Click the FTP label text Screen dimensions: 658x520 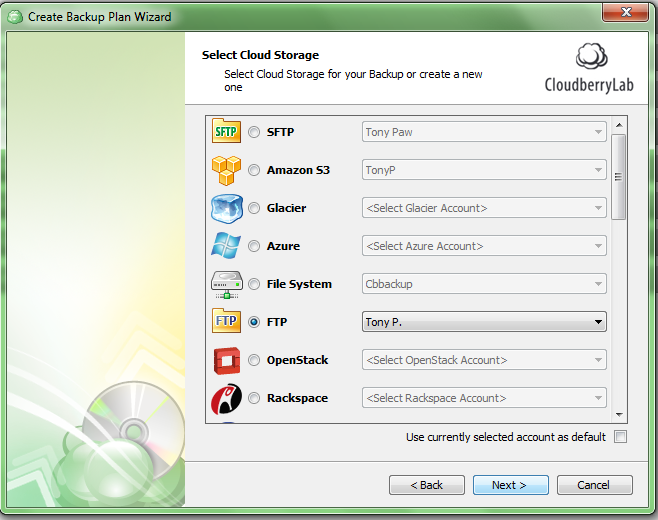tap(277, 322)
